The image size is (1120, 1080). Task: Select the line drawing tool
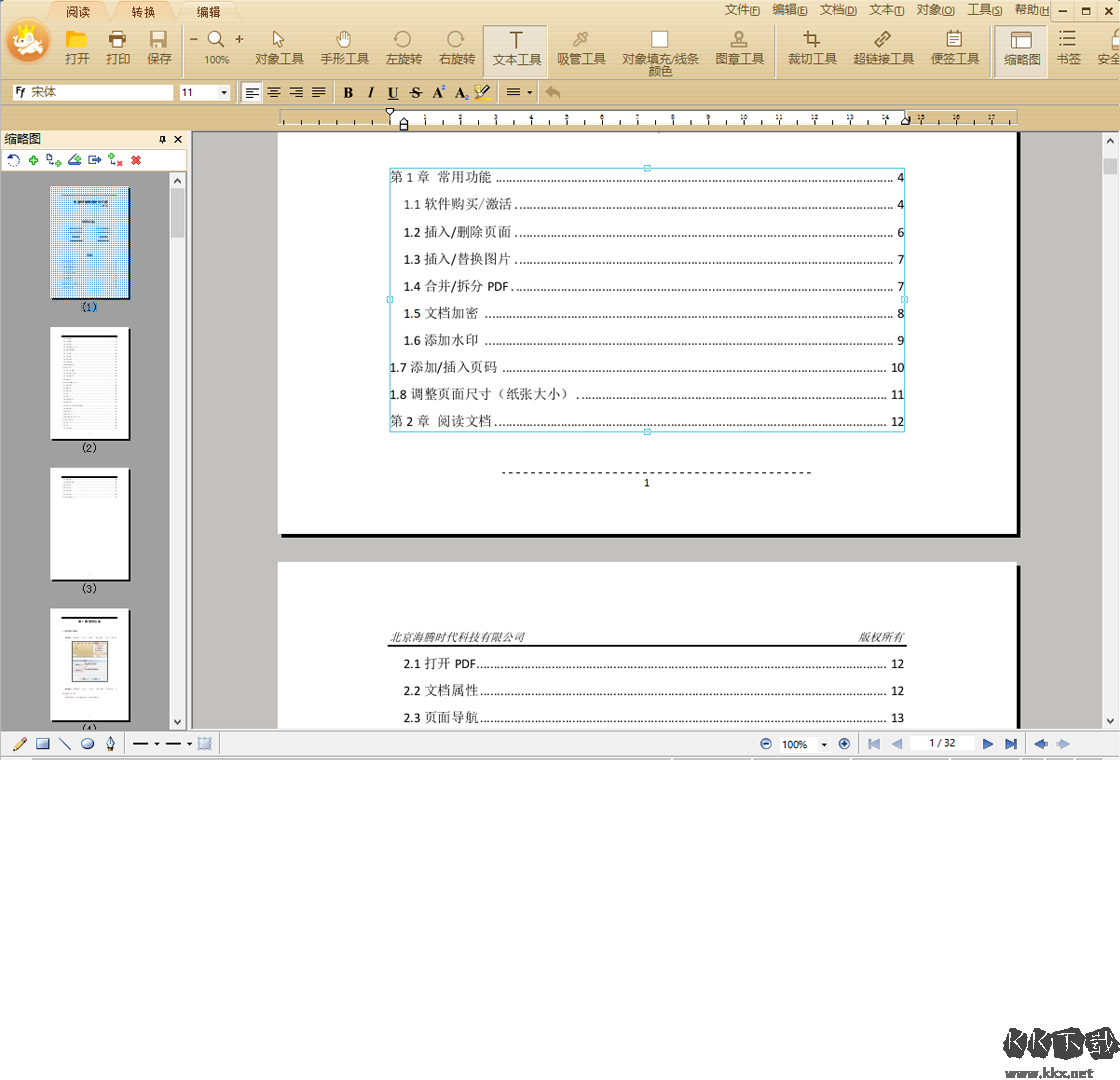[65, 744]
